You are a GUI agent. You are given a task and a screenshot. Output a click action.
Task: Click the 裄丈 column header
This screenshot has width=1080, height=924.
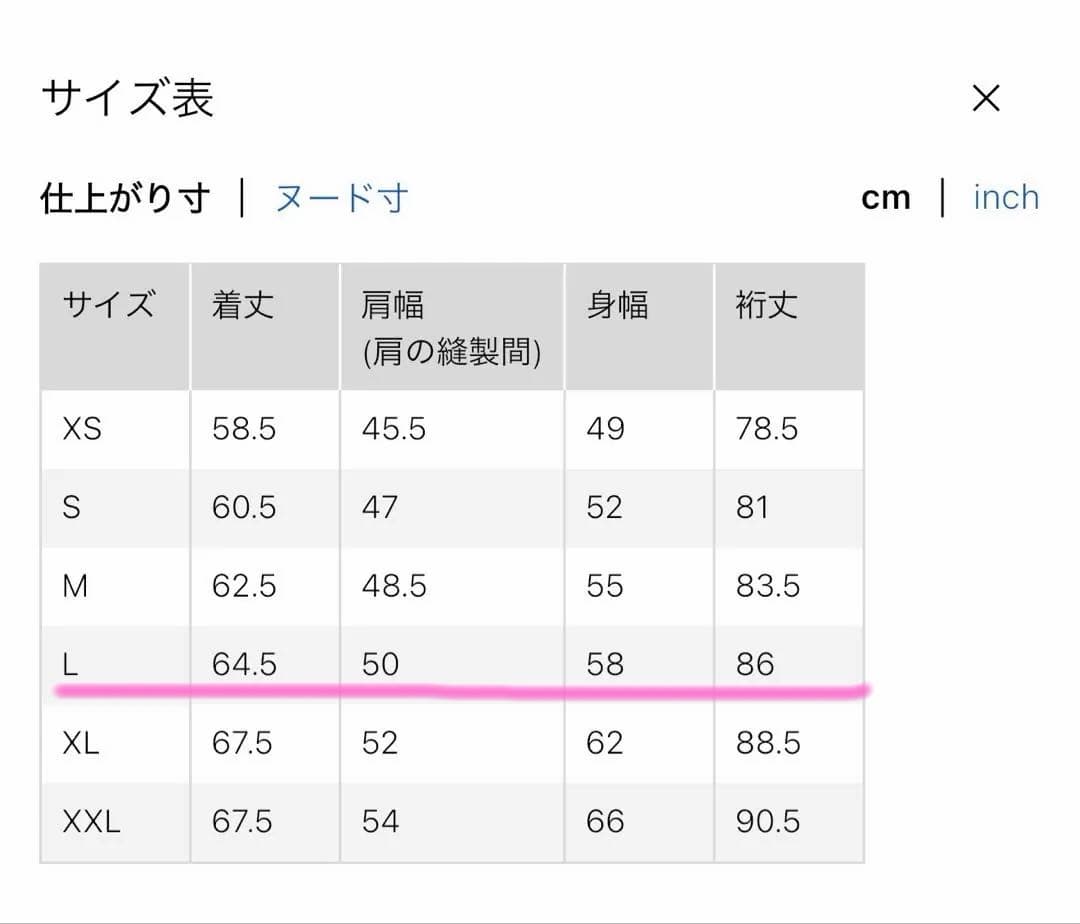pyautogui.click(x=765, y=307)
